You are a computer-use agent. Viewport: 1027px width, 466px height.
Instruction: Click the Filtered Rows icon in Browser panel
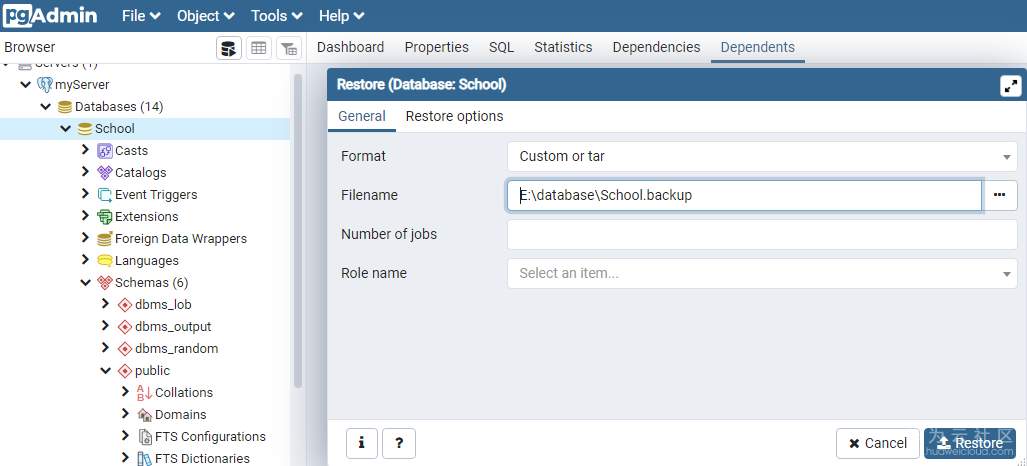pyautogui.click(x=288, y=48)
